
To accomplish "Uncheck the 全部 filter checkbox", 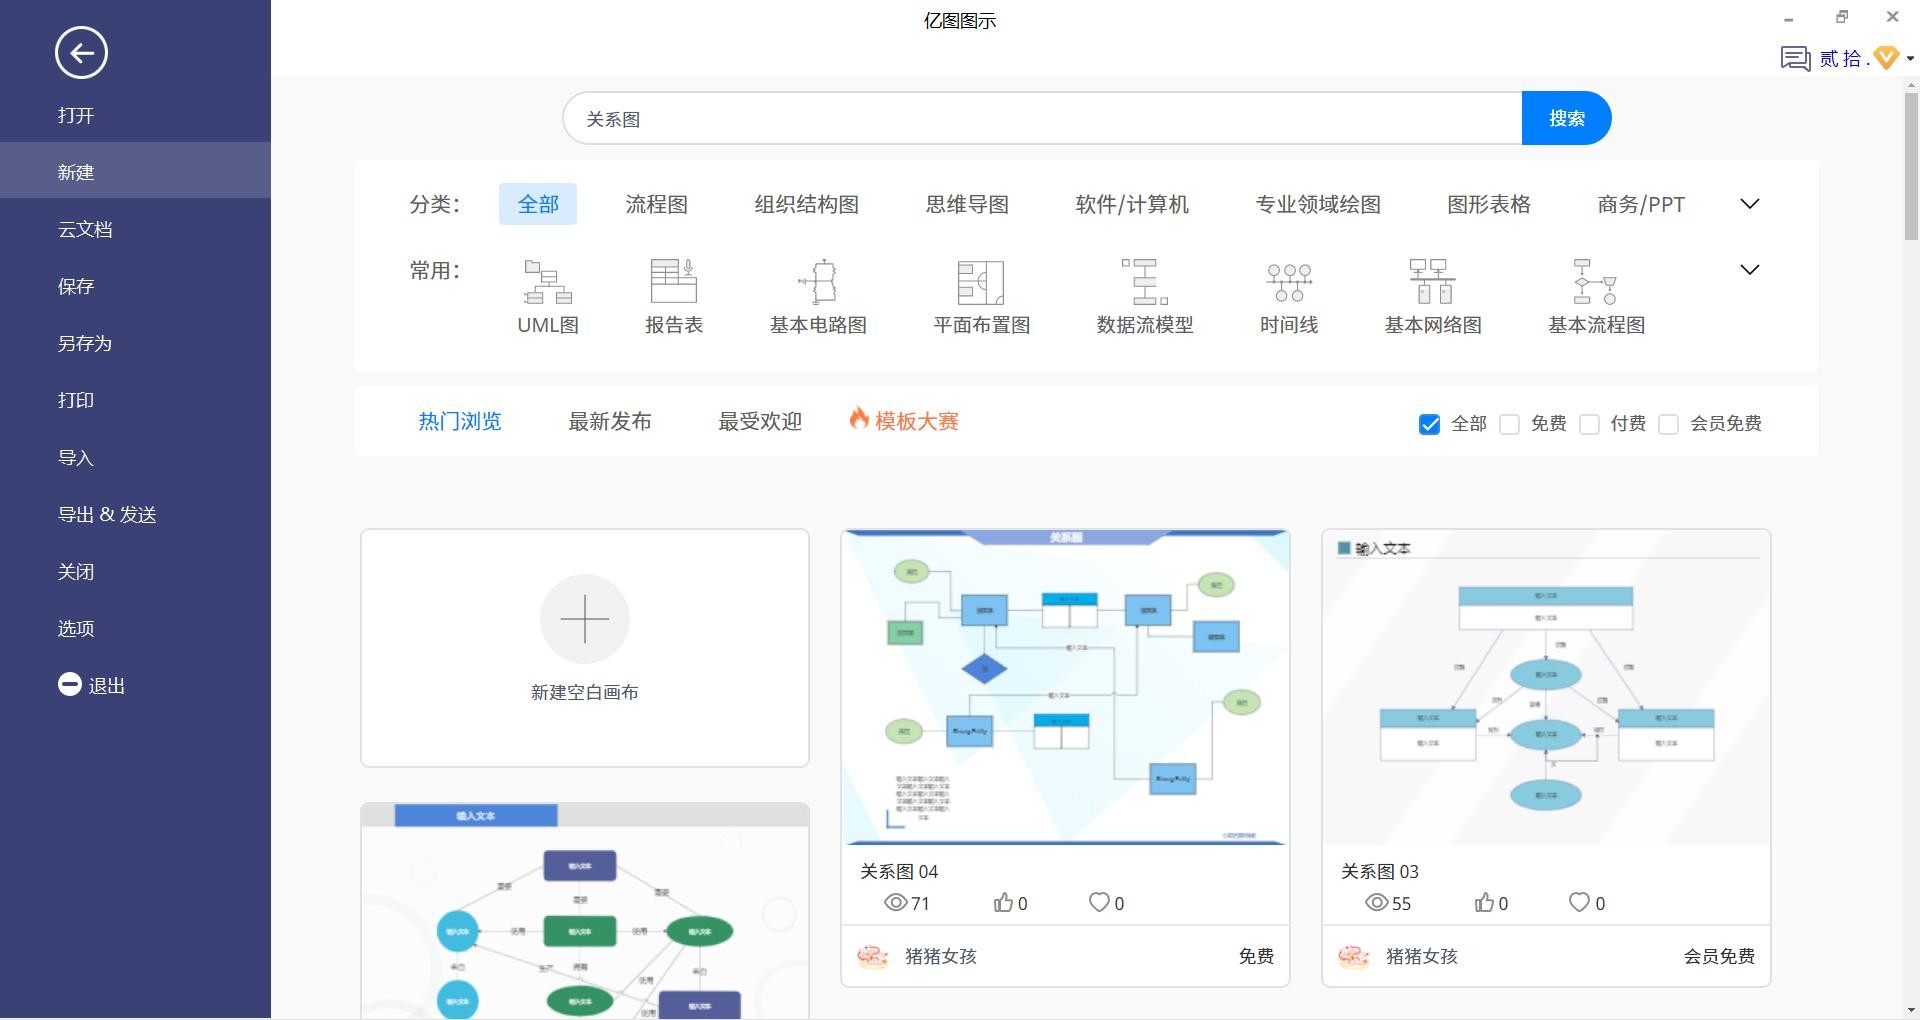I will pyautogui.click(x=1429, y=424).
